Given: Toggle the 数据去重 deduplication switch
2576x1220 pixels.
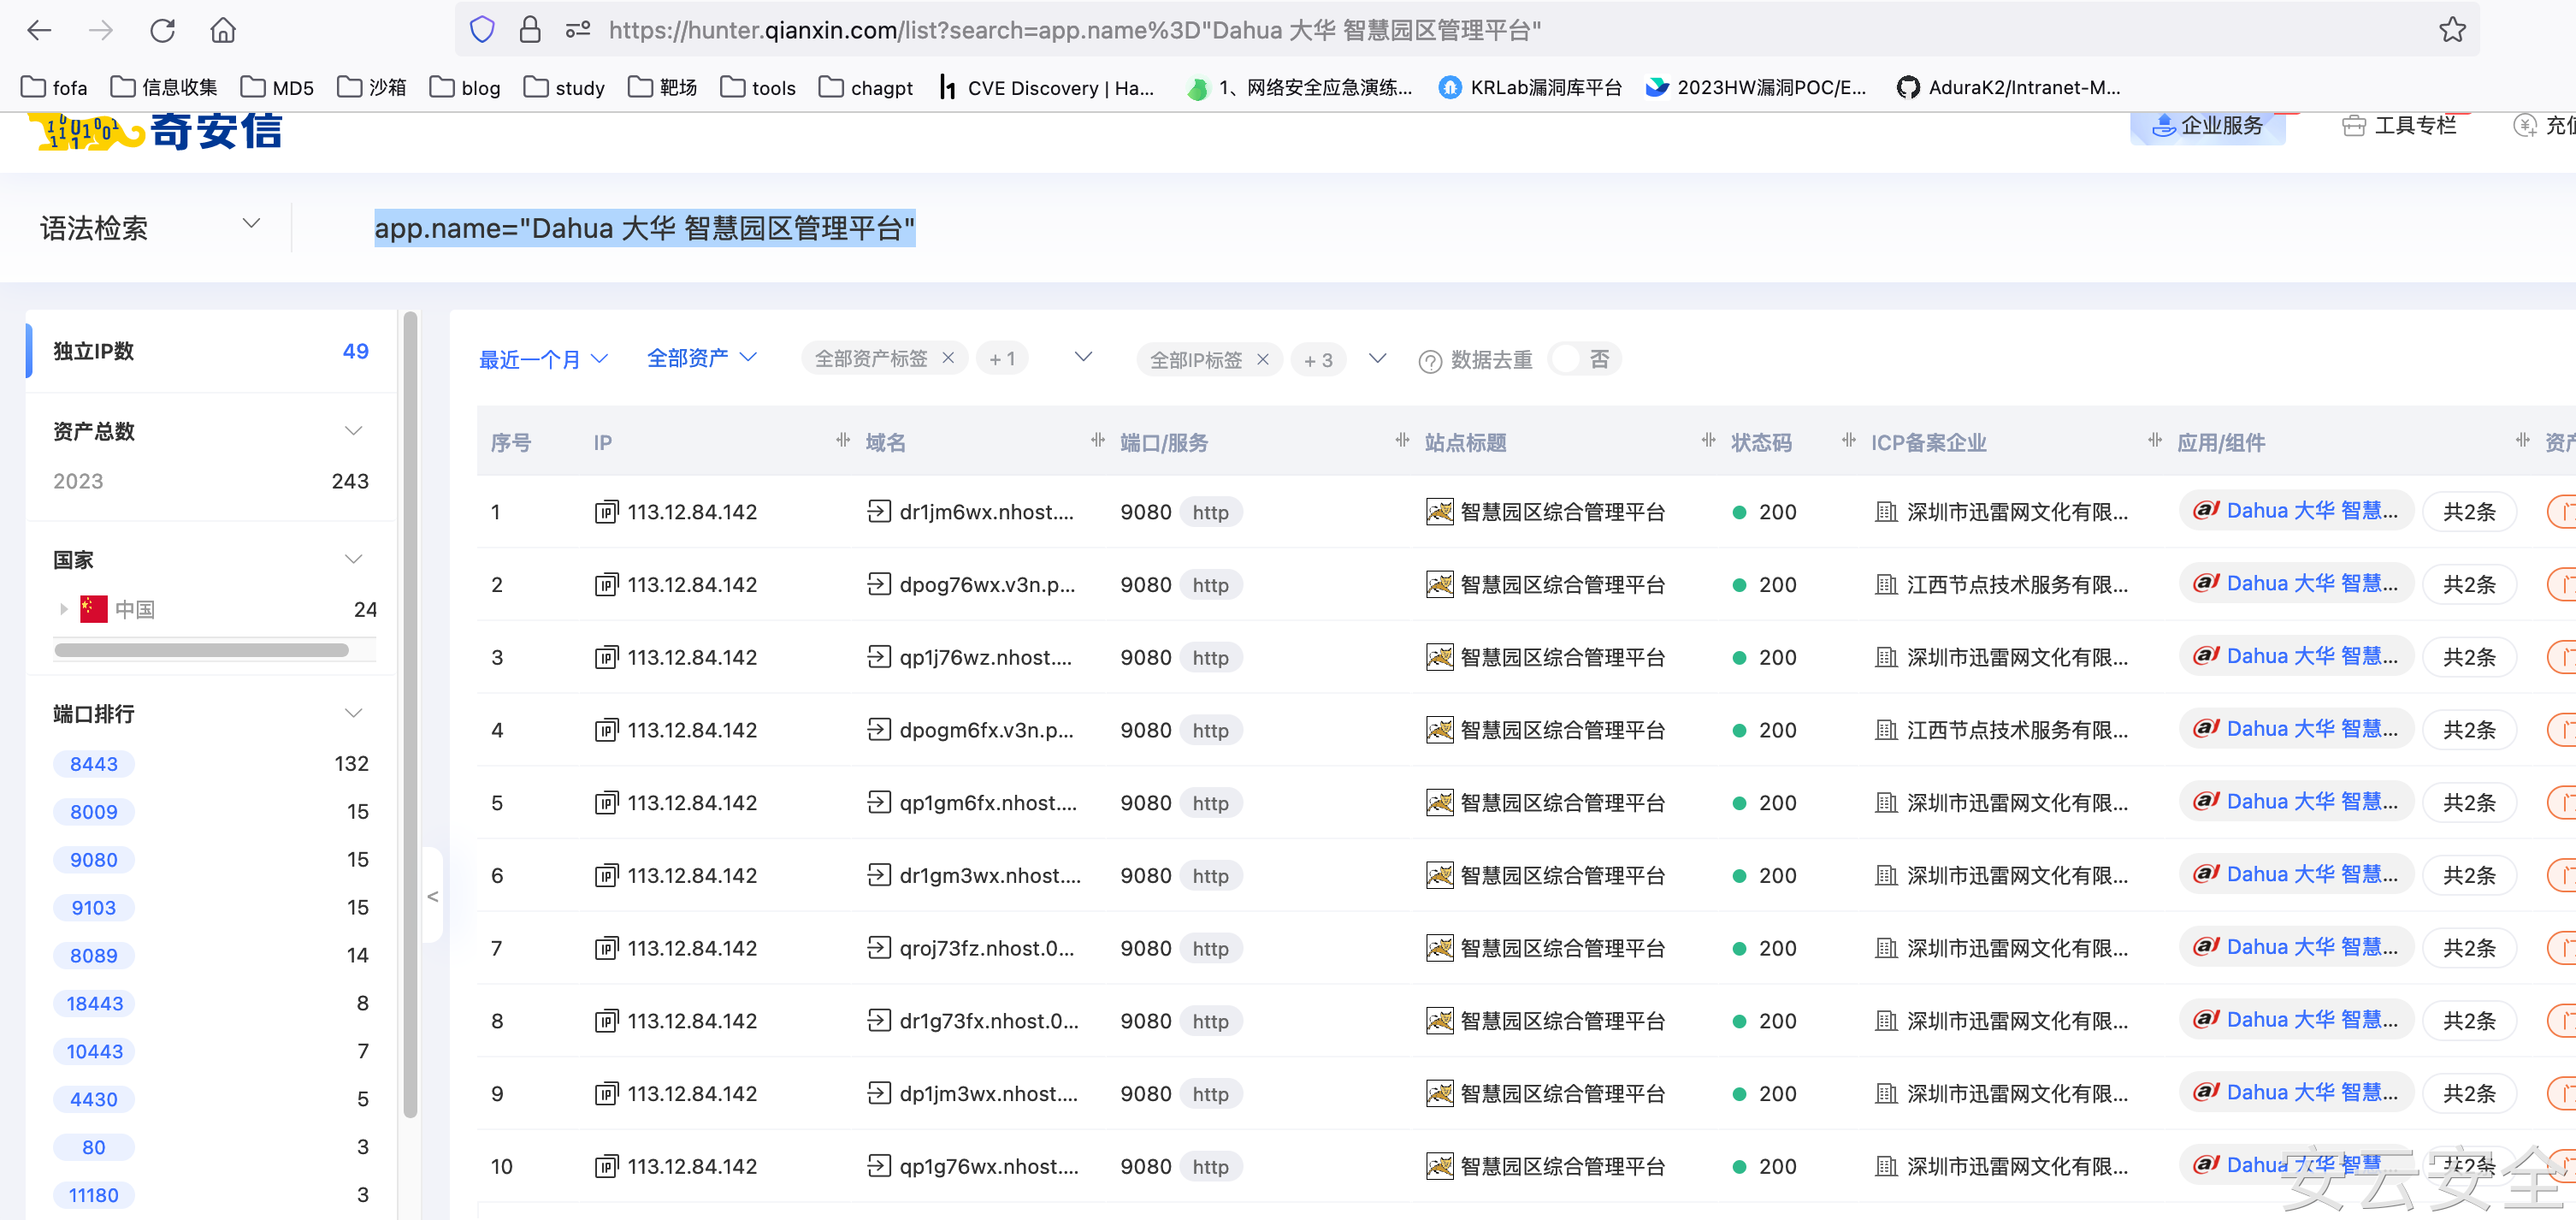Looking at the screenshot, I should point(1584,359).
